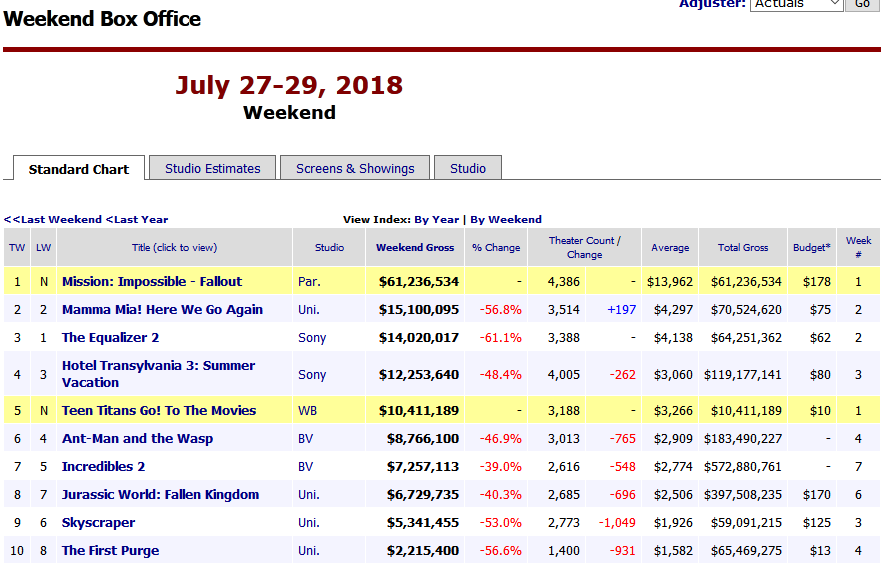
Task: Click the Incredibles 2 title link
Action: coord(103,467)
